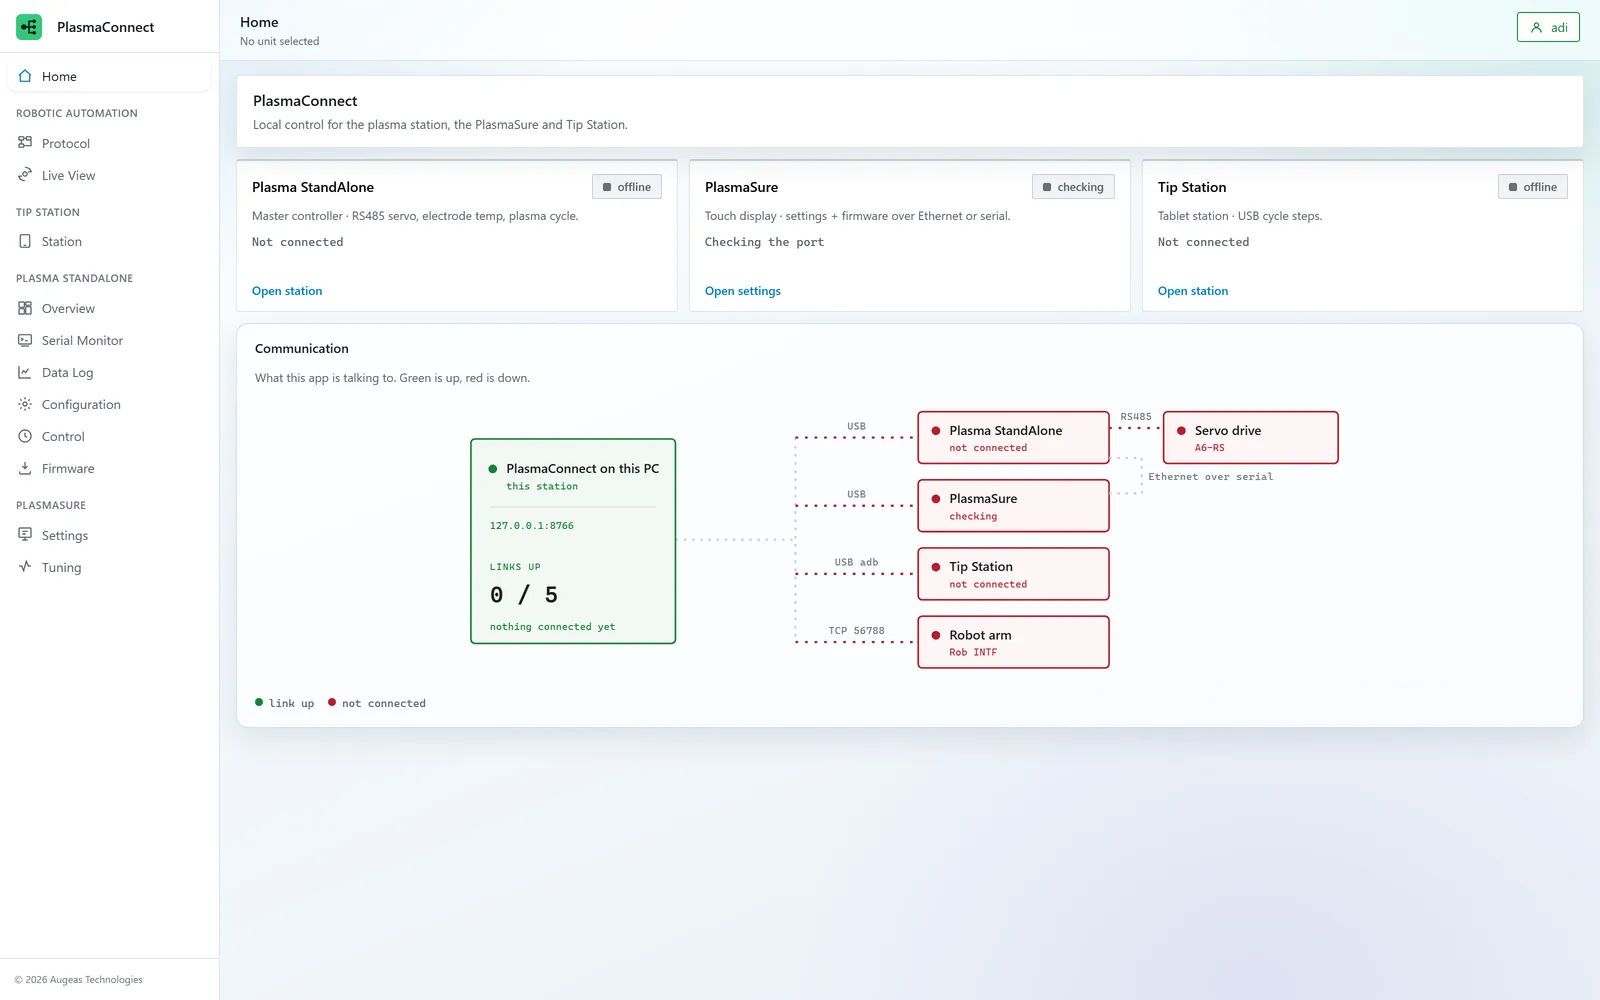Click the Protocol icon in sidebar
1600x1000 pixels.
pos(25,143)
